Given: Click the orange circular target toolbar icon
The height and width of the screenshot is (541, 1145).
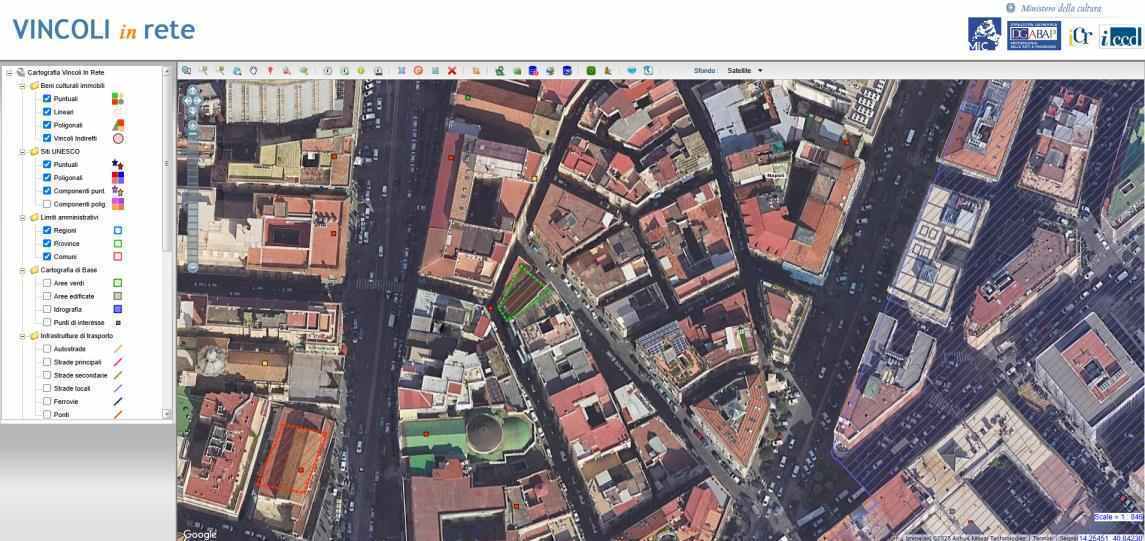Looking at the screenshot, I should click(418, 71).
